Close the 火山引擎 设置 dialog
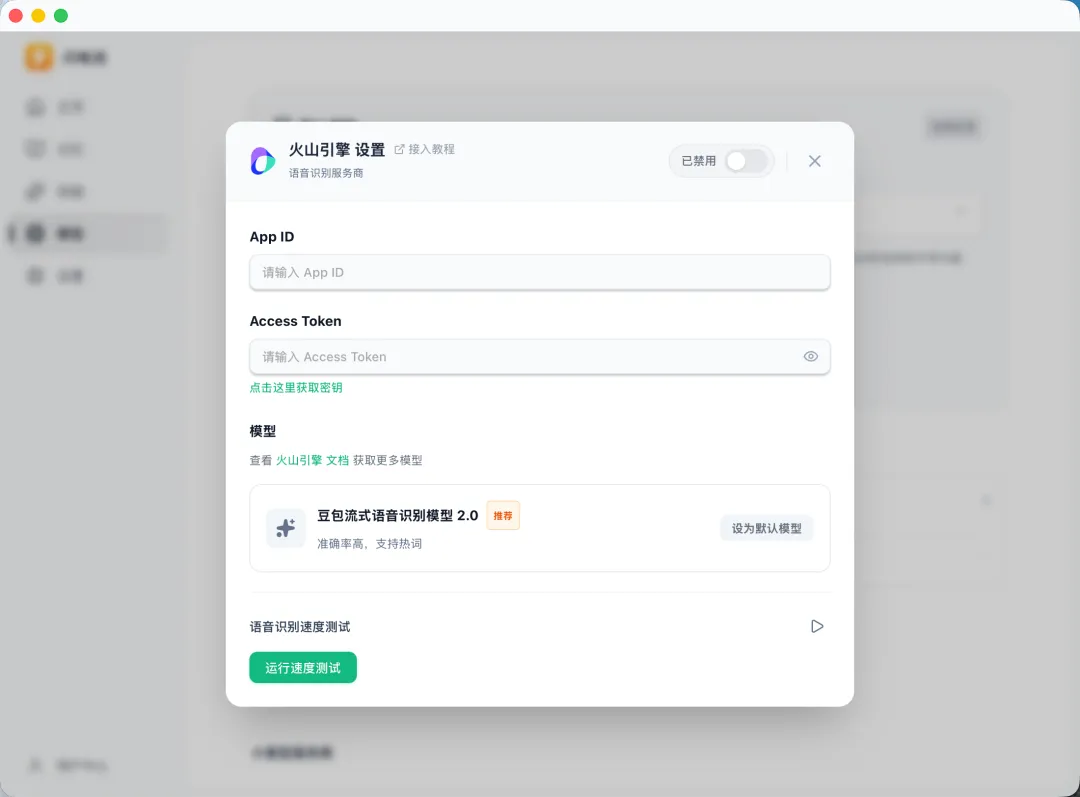 (x=814, y=161)
